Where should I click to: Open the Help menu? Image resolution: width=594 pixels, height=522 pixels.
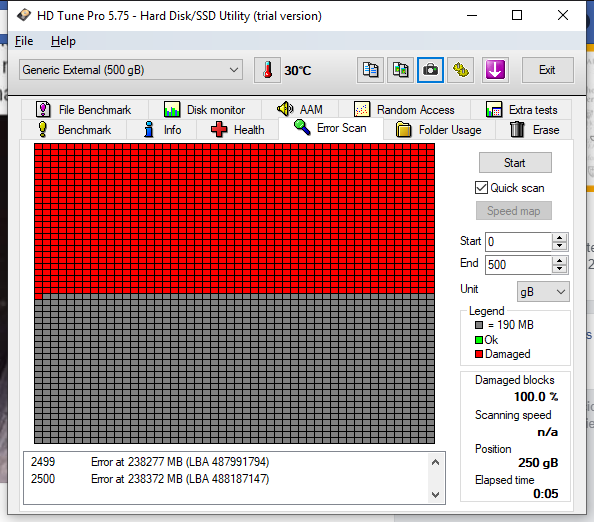coord(63,41)
